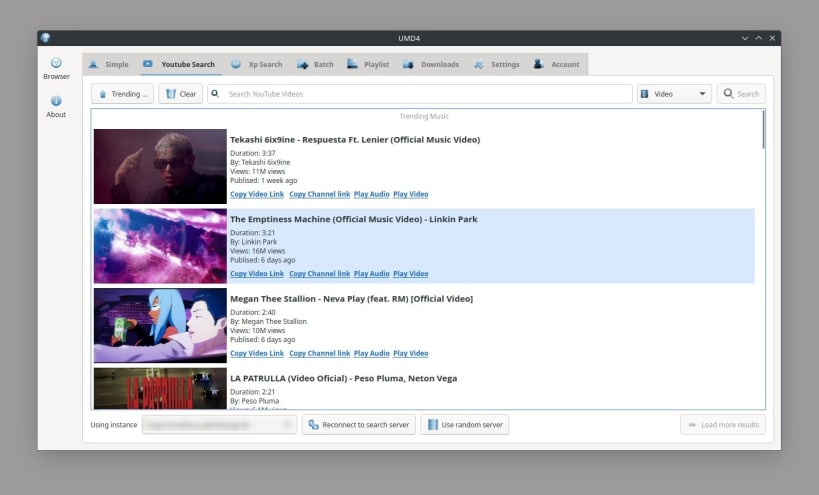Click the results list vertical scrollbar
The image size is (819, 495).
(x=763, y=129)
